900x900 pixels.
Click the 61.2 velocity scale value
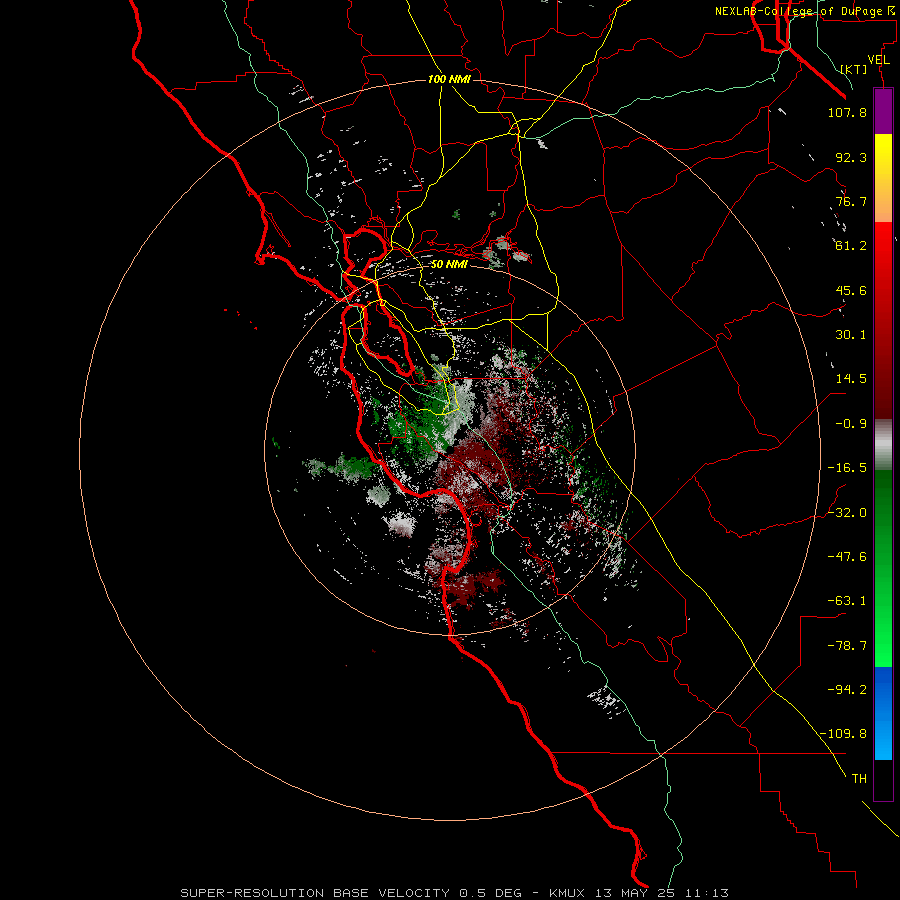coord(851,246)
